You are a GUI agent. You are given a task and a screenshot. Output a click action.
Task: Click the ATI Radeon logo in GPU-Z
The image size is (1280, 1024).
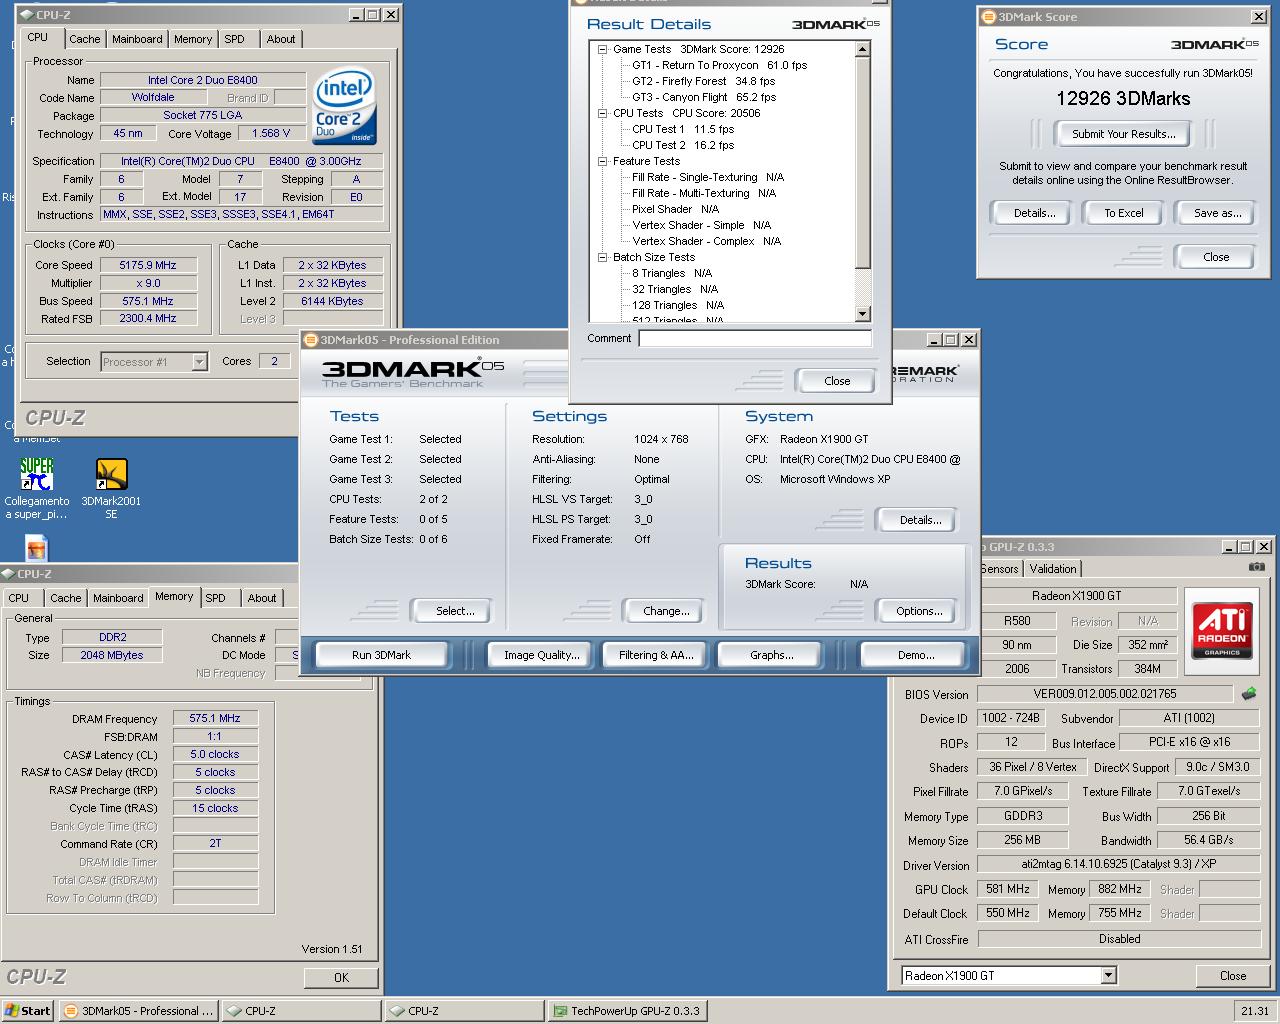tap(1222, 630)
